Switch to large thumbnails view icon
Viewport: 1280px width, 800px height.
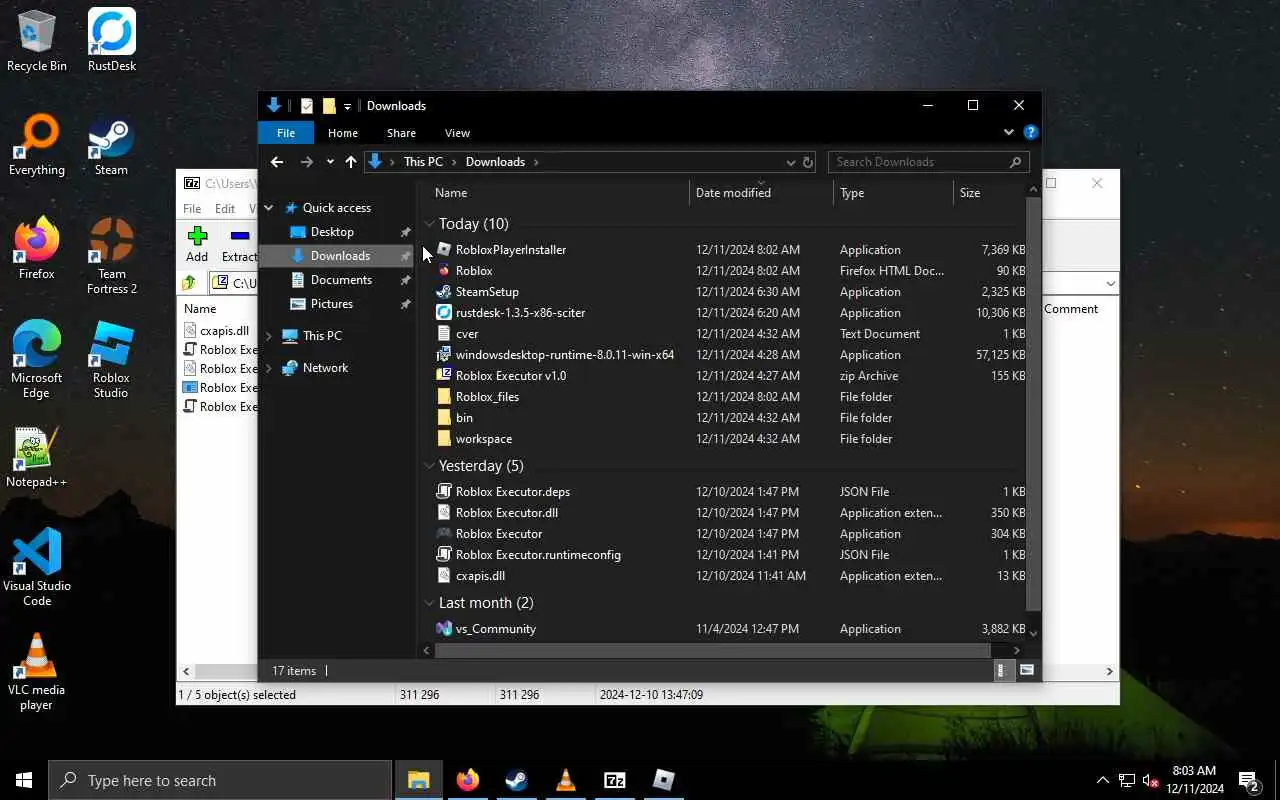click(1026, 670)
